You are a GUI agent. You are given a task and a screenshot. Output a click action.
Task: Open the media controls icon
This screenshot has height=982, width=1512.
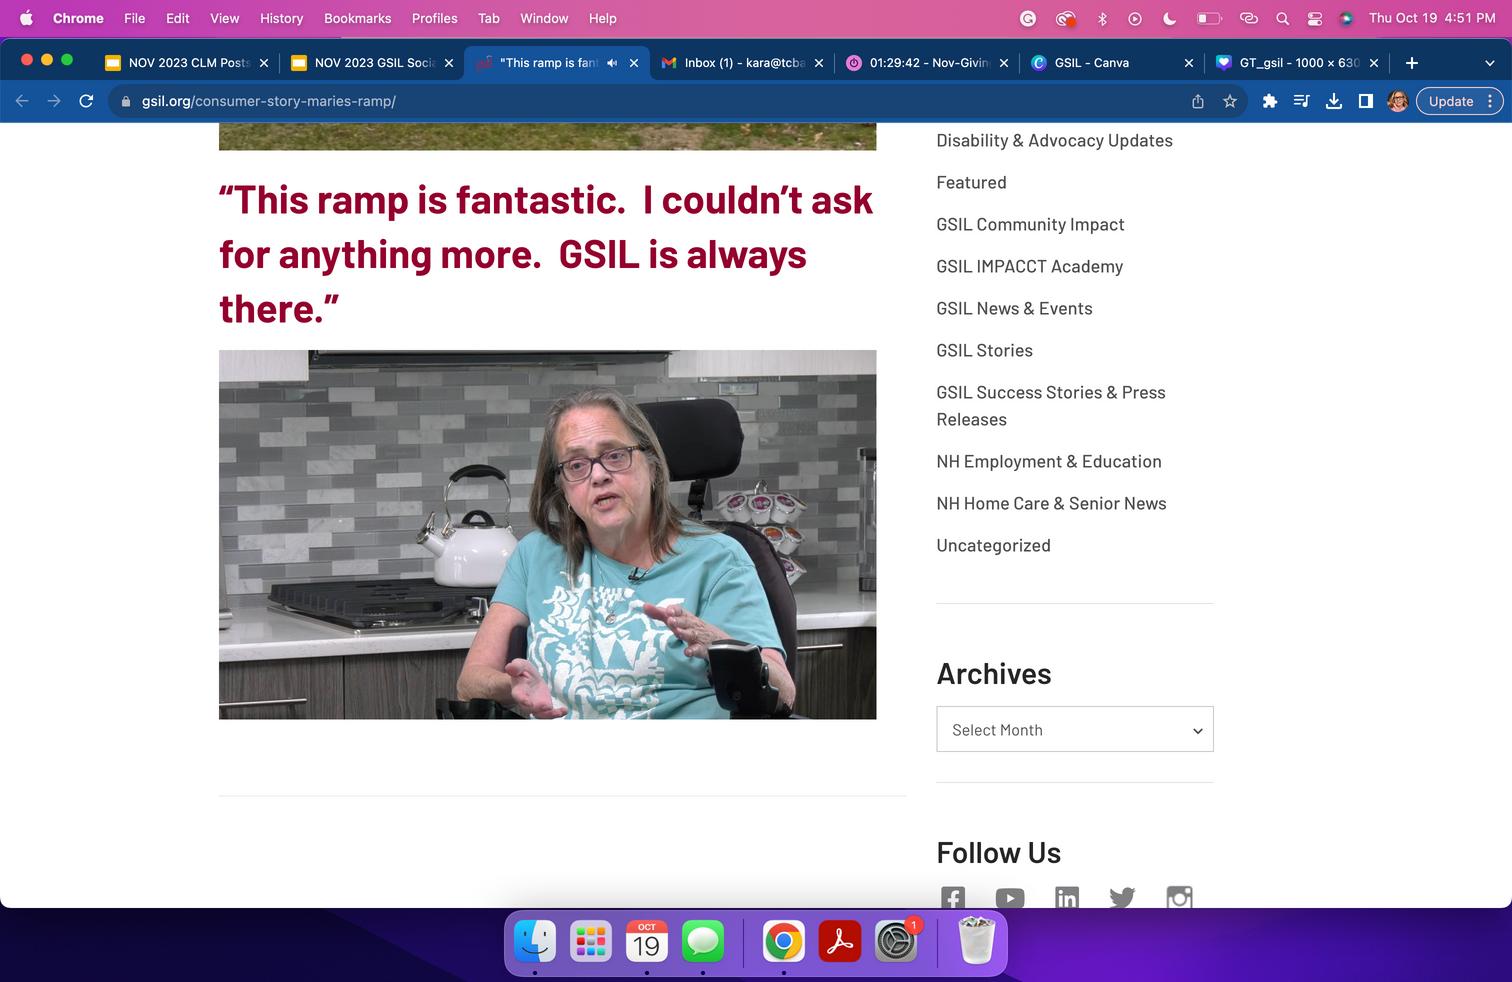click(1302, 101)
